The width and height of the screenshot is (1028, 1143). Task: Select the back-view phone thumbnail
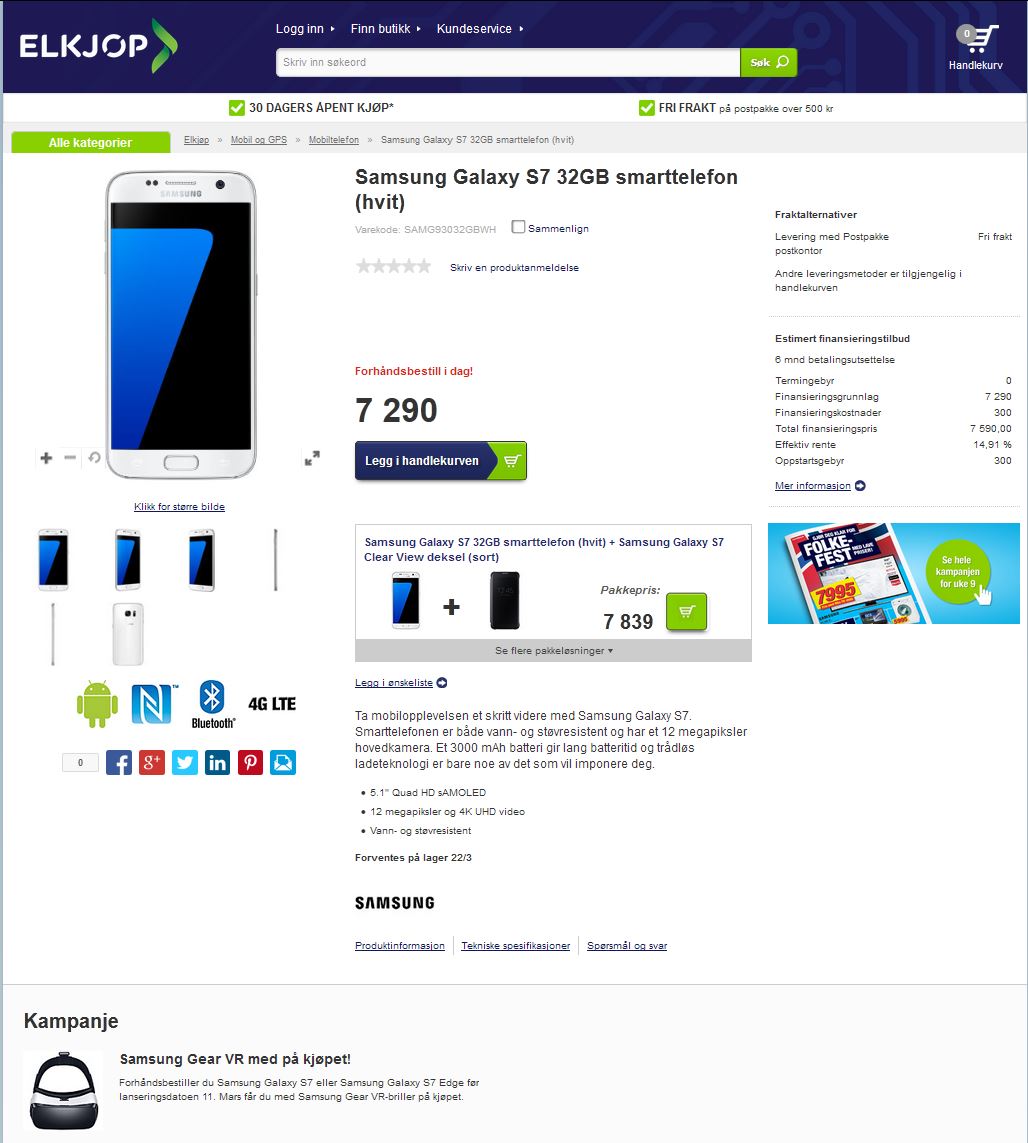(128, 634)
